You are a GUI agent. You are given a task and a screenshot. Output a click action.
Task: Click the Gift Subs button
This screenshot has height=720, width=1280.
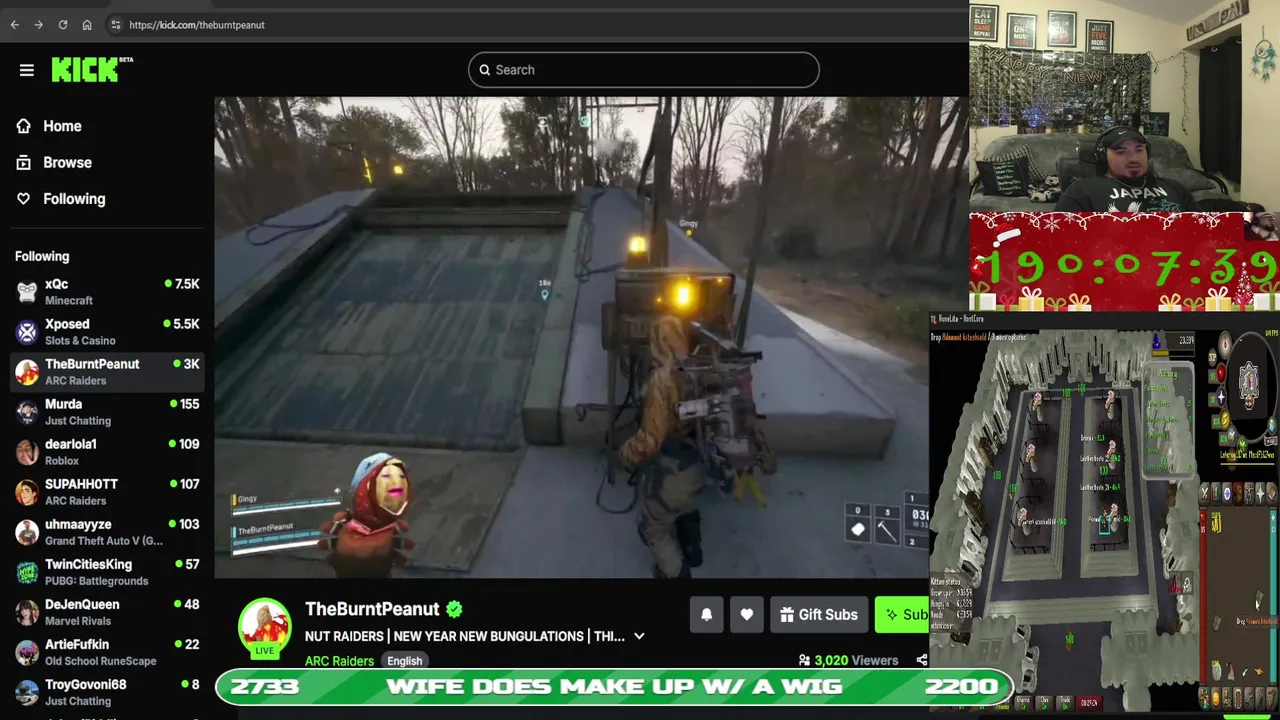point(818,615)
